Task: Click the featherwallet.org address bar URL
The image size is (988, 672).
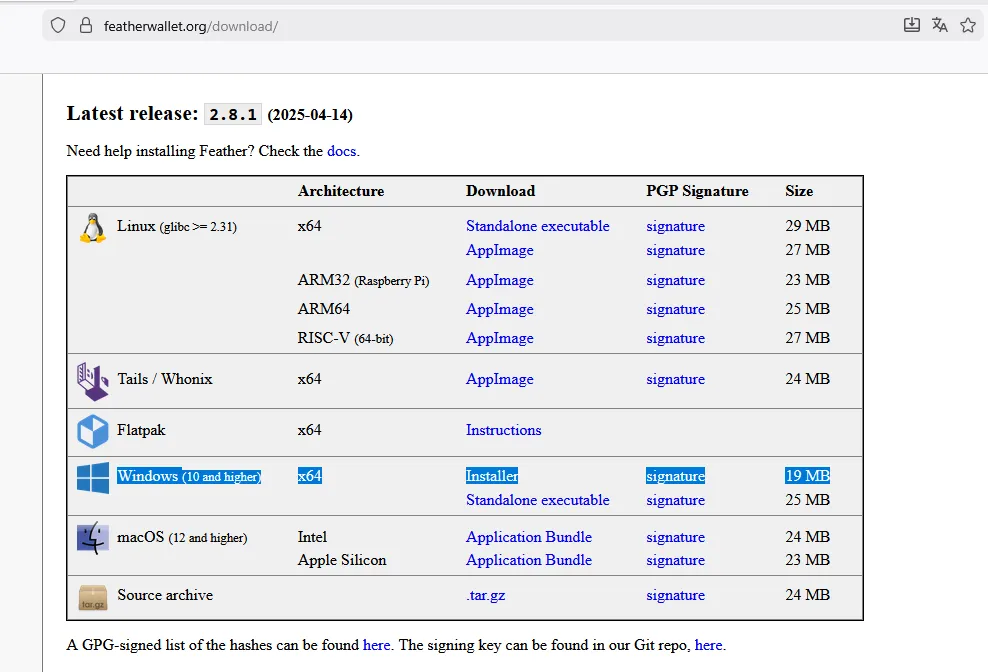Action: pos(191,26)
